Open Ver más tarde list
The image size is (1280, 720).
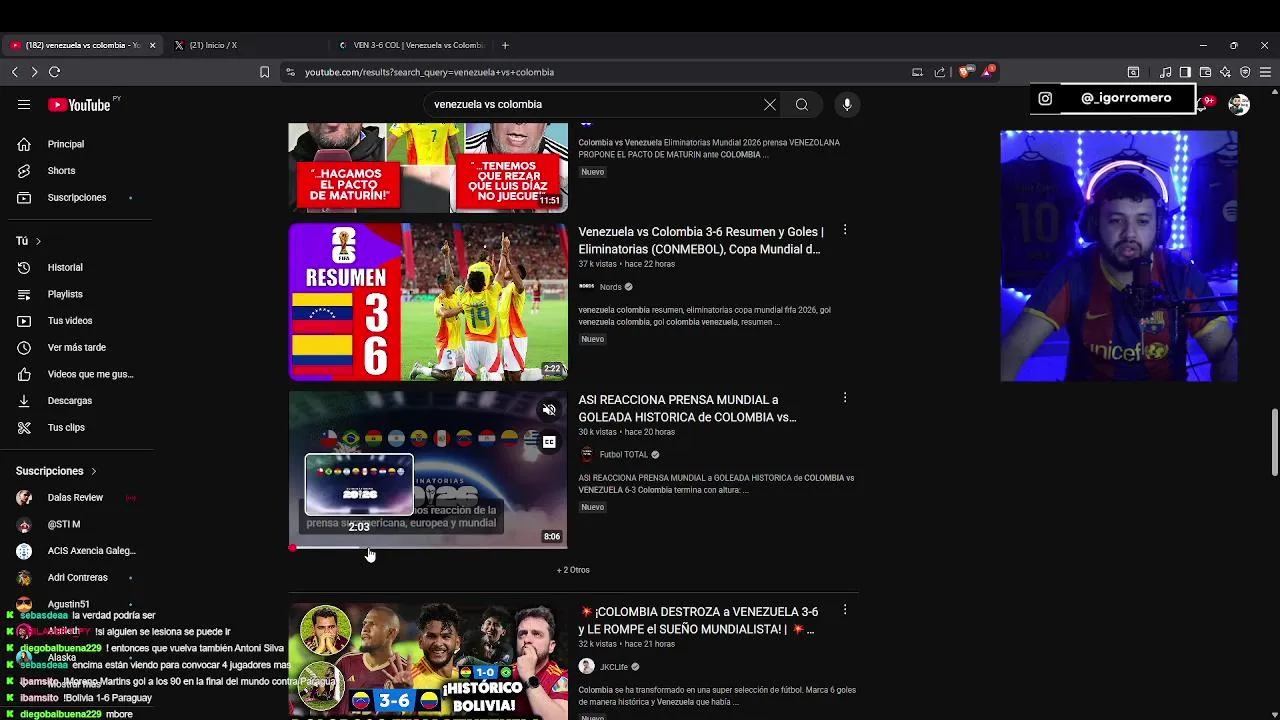click(77, 347)
